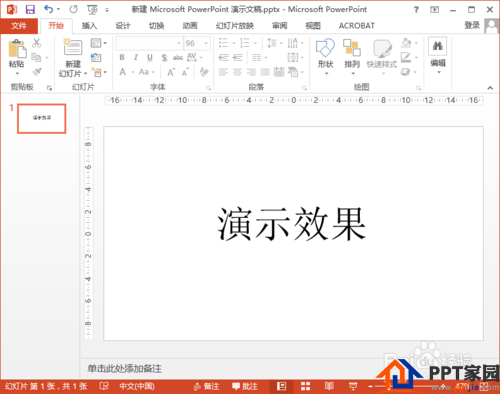Image resolution: width=500 pixels, height=394 pixels.
Task: Switch to 切换 Transitions tab
Action: (x=156, y=26)
